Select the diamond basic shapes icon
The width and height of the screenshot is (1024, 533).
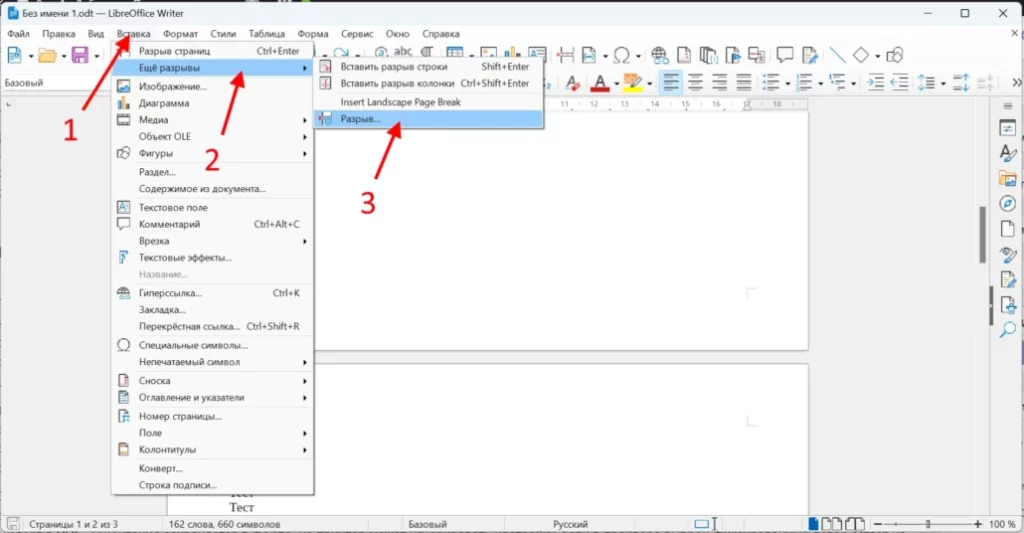pyautogui.click(x=861, y=56)
